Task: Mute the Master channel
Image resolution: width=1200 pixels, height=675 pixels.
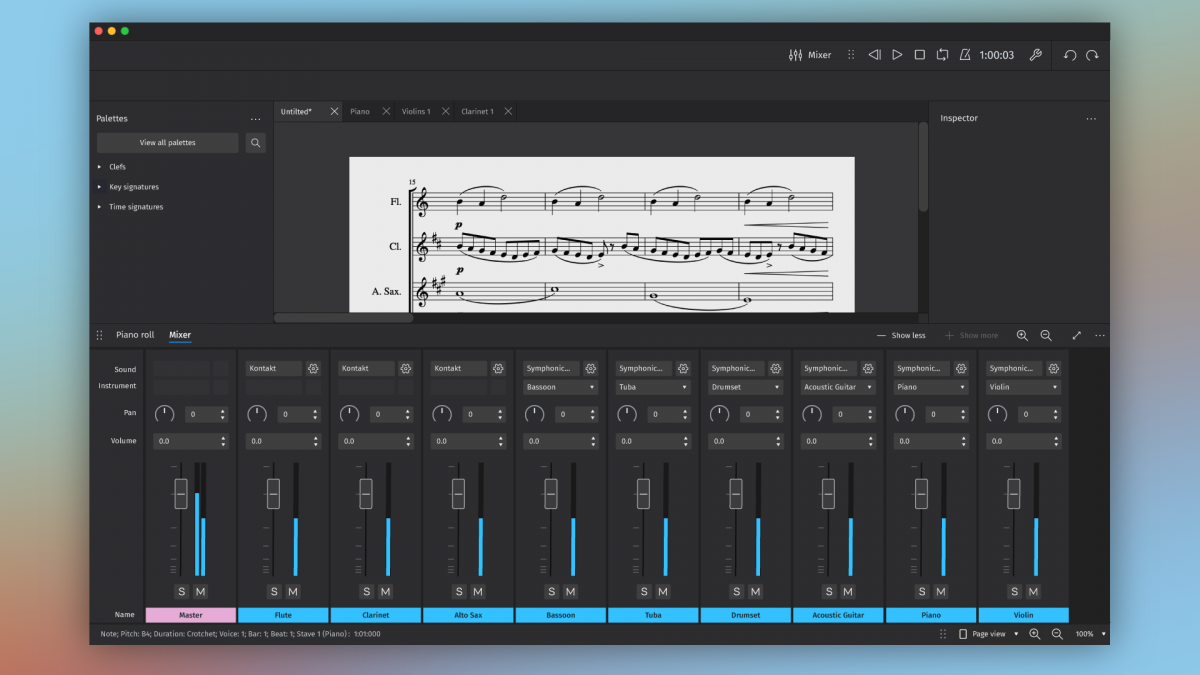Action: [x=200, y=592]
